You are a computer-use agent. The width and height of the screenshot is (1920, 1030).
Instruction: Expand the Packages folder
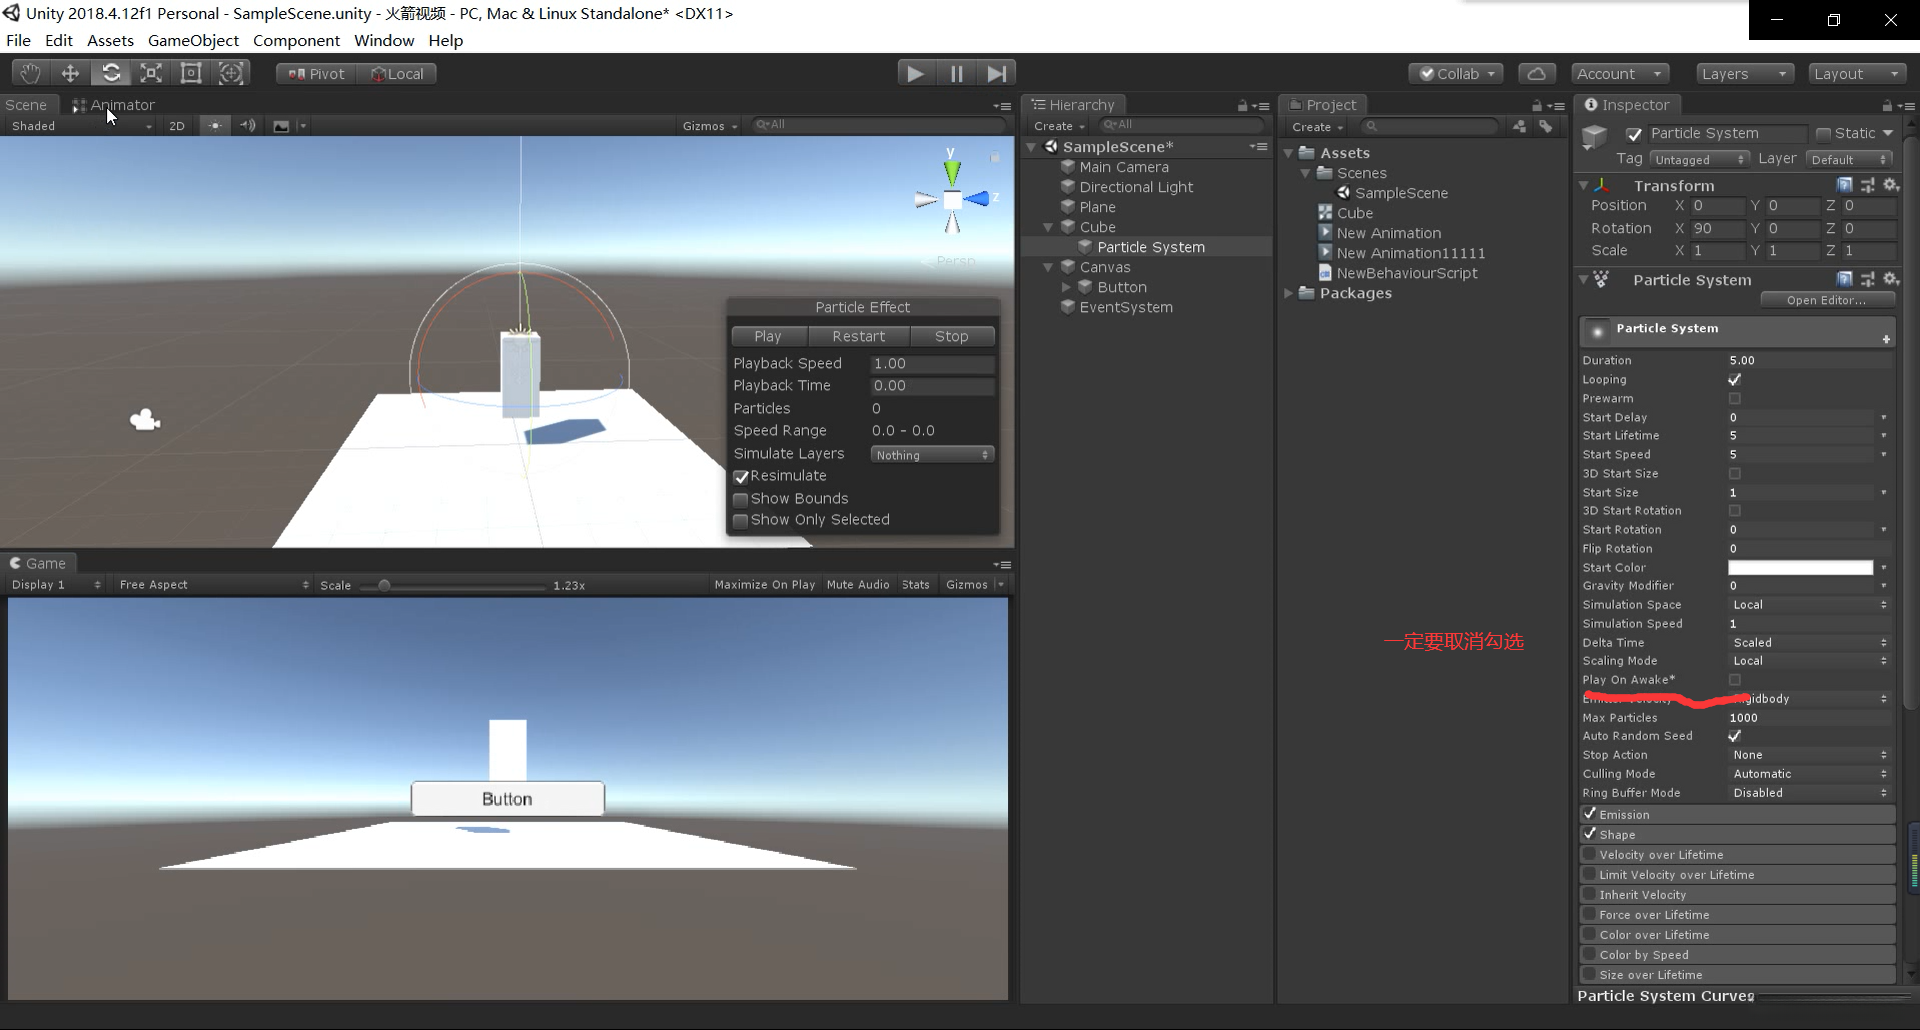pyautogui.click(x=1289, y=293)
